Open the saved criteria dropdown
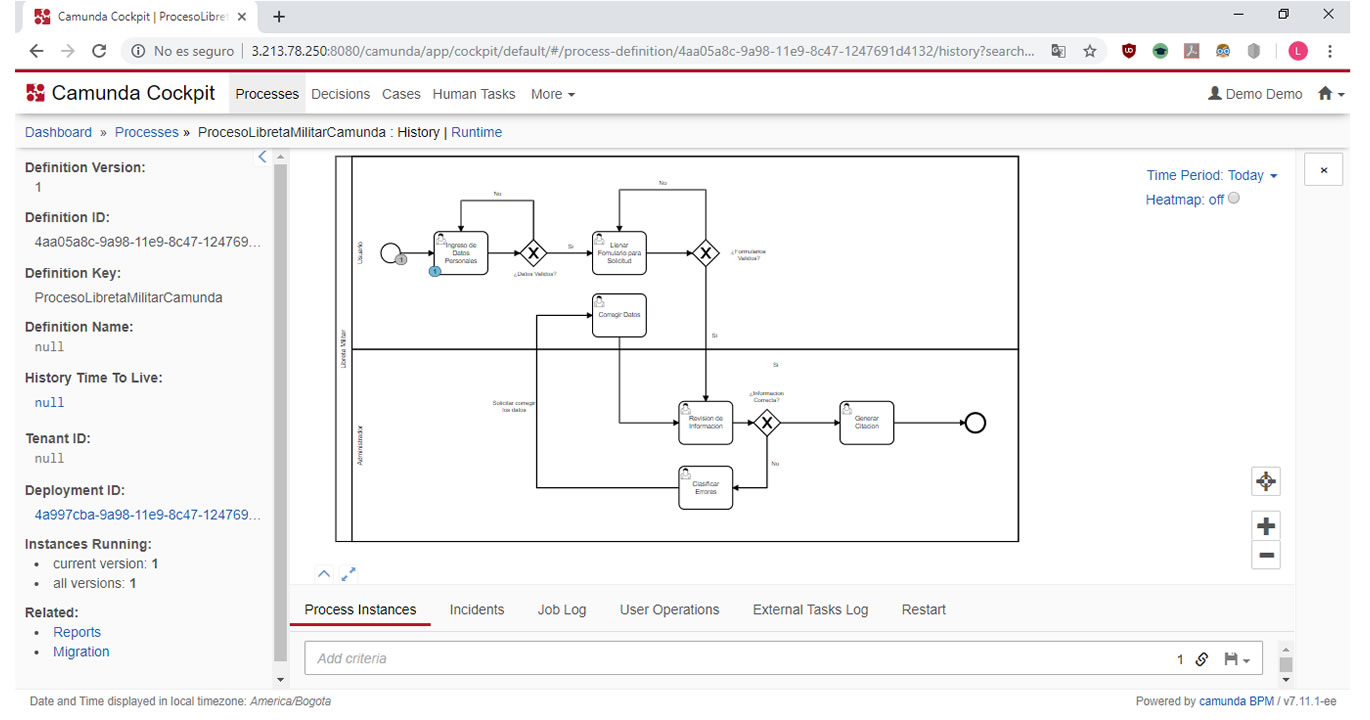Viewport: 1370px width, 720px height. pos(1237,659)
